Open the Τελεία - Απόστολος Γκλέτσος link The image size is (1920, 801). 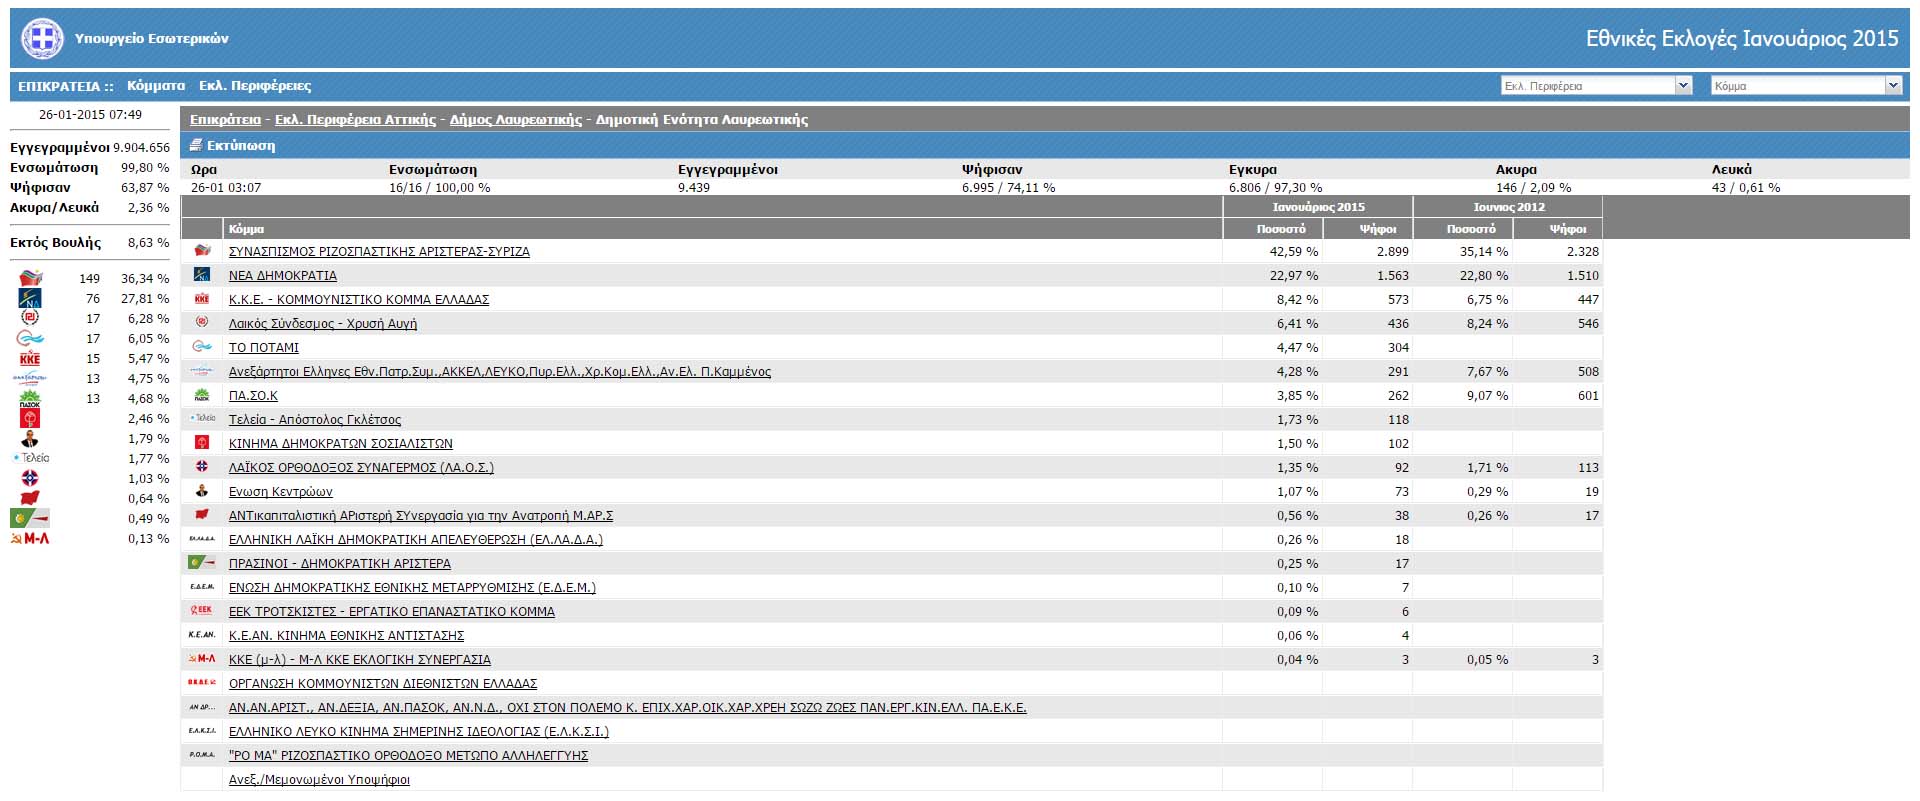(x=315, y=420)
